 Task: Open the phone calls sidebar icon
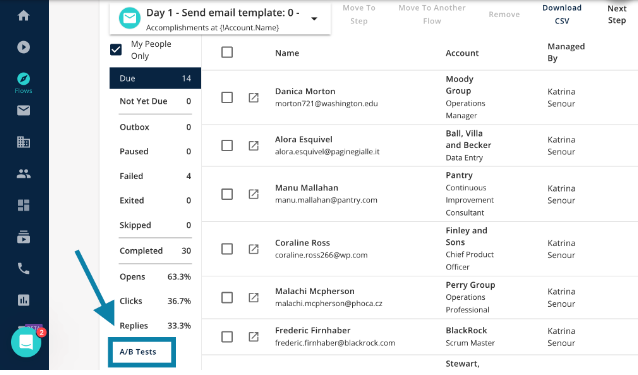pos(24,268)
